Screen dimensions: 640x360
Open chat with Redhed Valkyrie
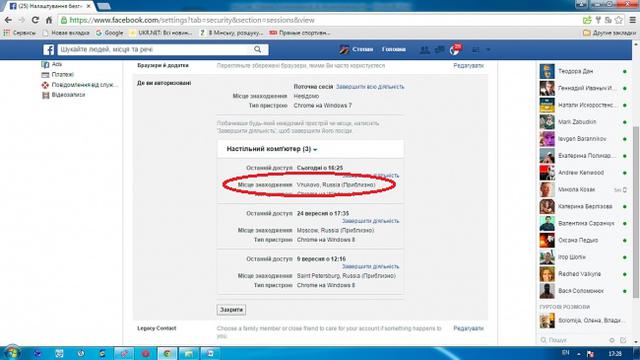pos(583,274)
